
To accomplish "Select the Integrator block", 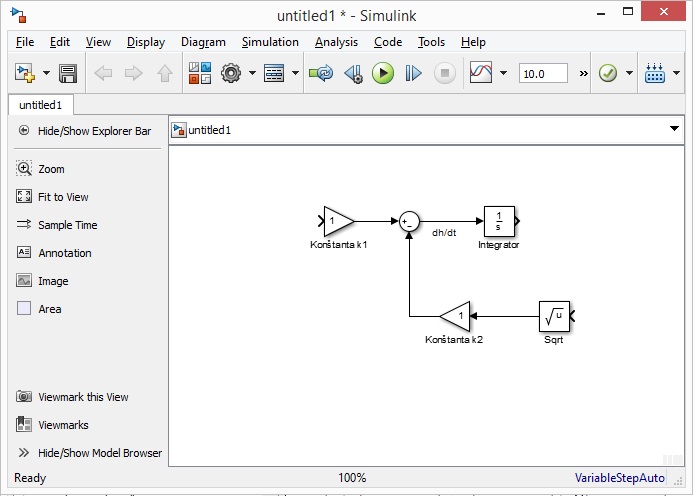I will pos(499,221).
